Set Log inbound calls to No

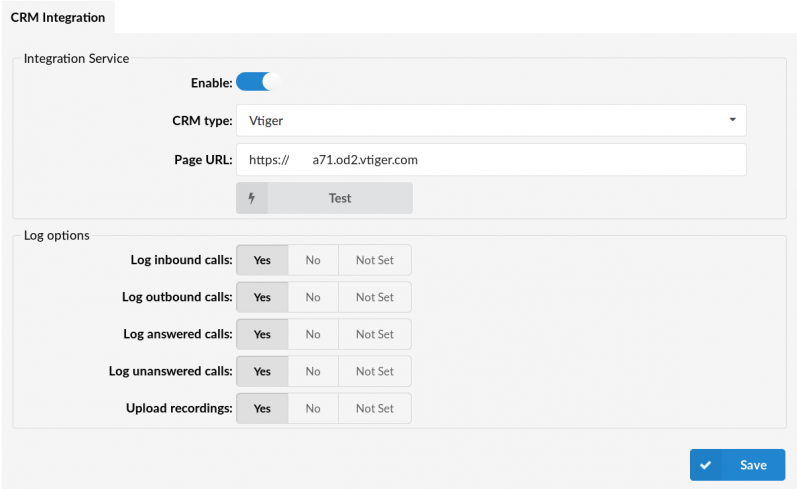pyautogui.click(x=313, y=260)
